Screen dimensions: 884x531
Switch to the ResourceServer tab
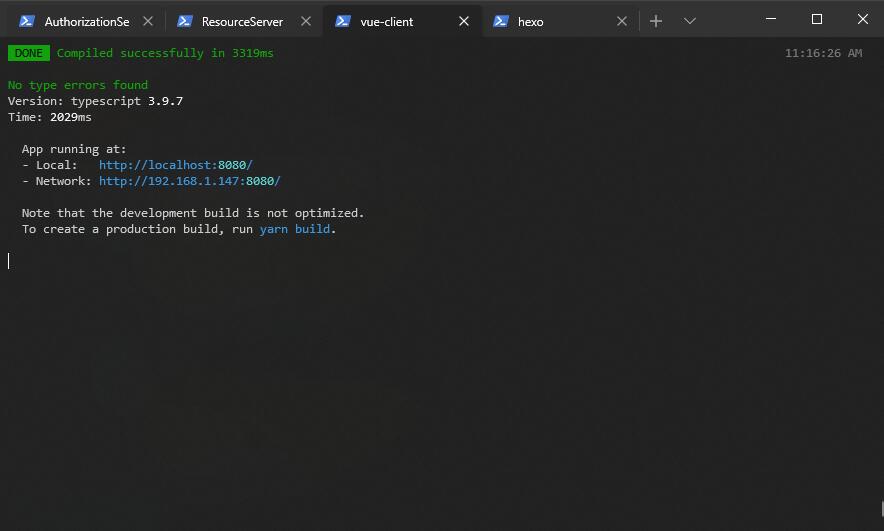point(244,21)
